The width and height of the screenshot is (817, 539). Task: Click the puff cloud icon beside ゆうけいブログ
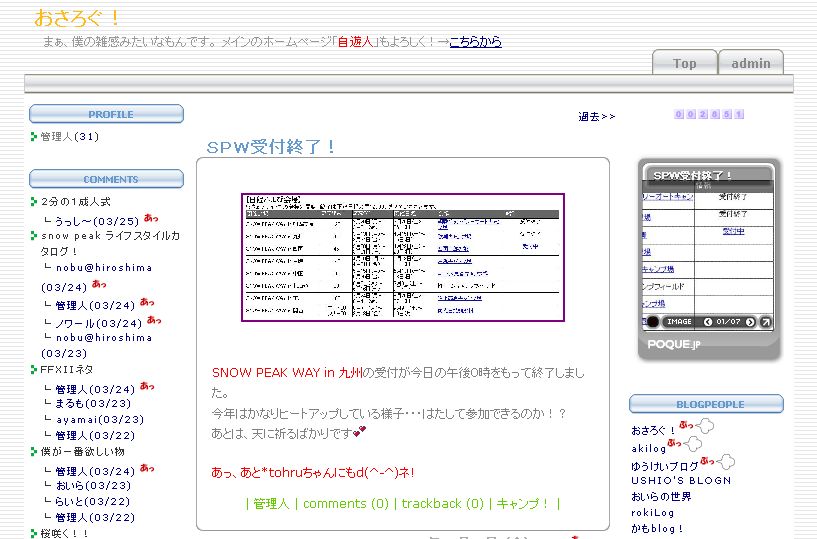pyautogui.click(x=726, y=461)
